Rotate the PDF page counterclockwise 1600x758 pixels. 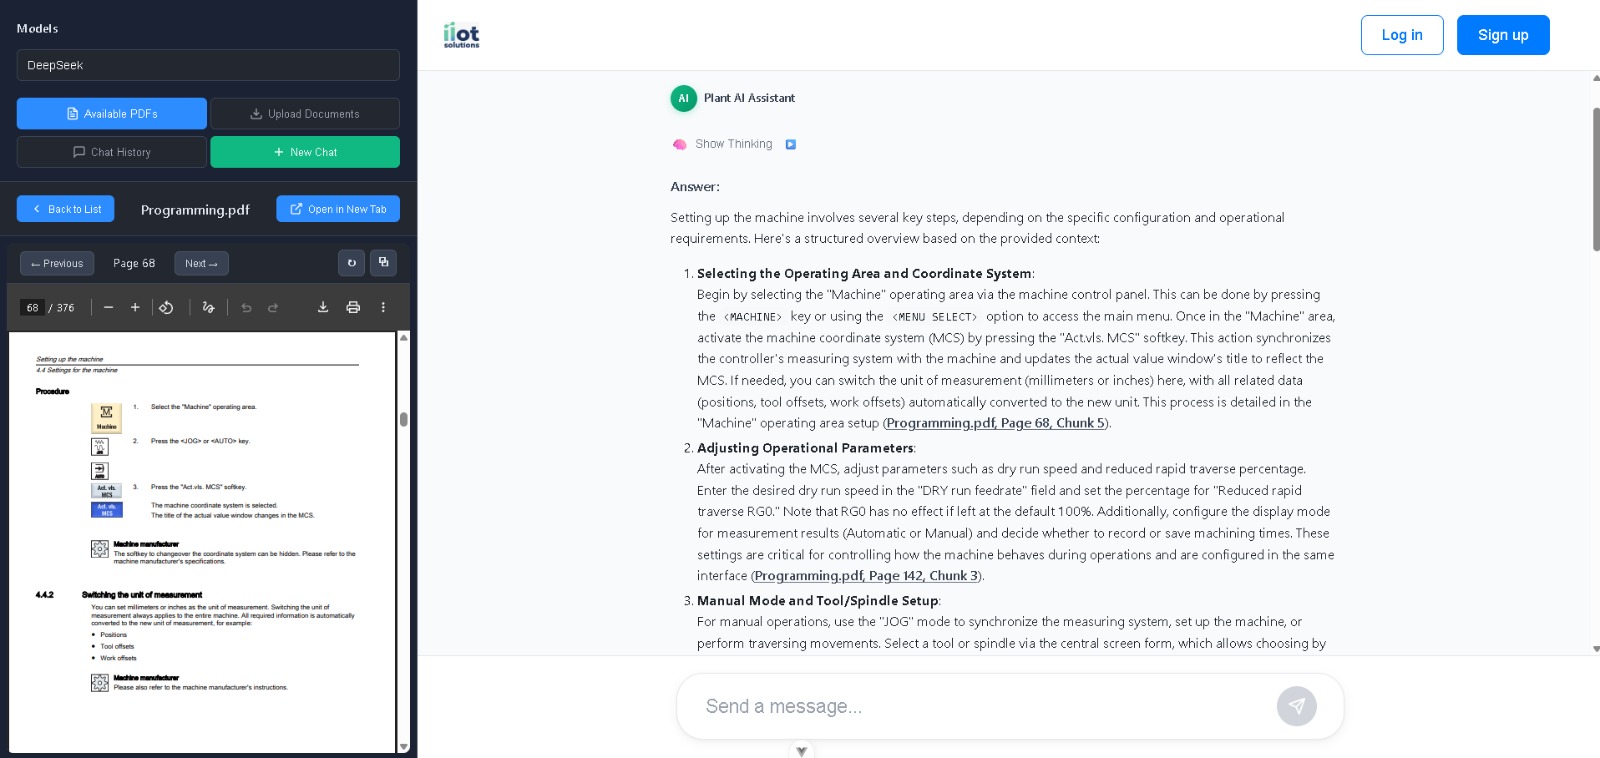(x=167, y=308)
